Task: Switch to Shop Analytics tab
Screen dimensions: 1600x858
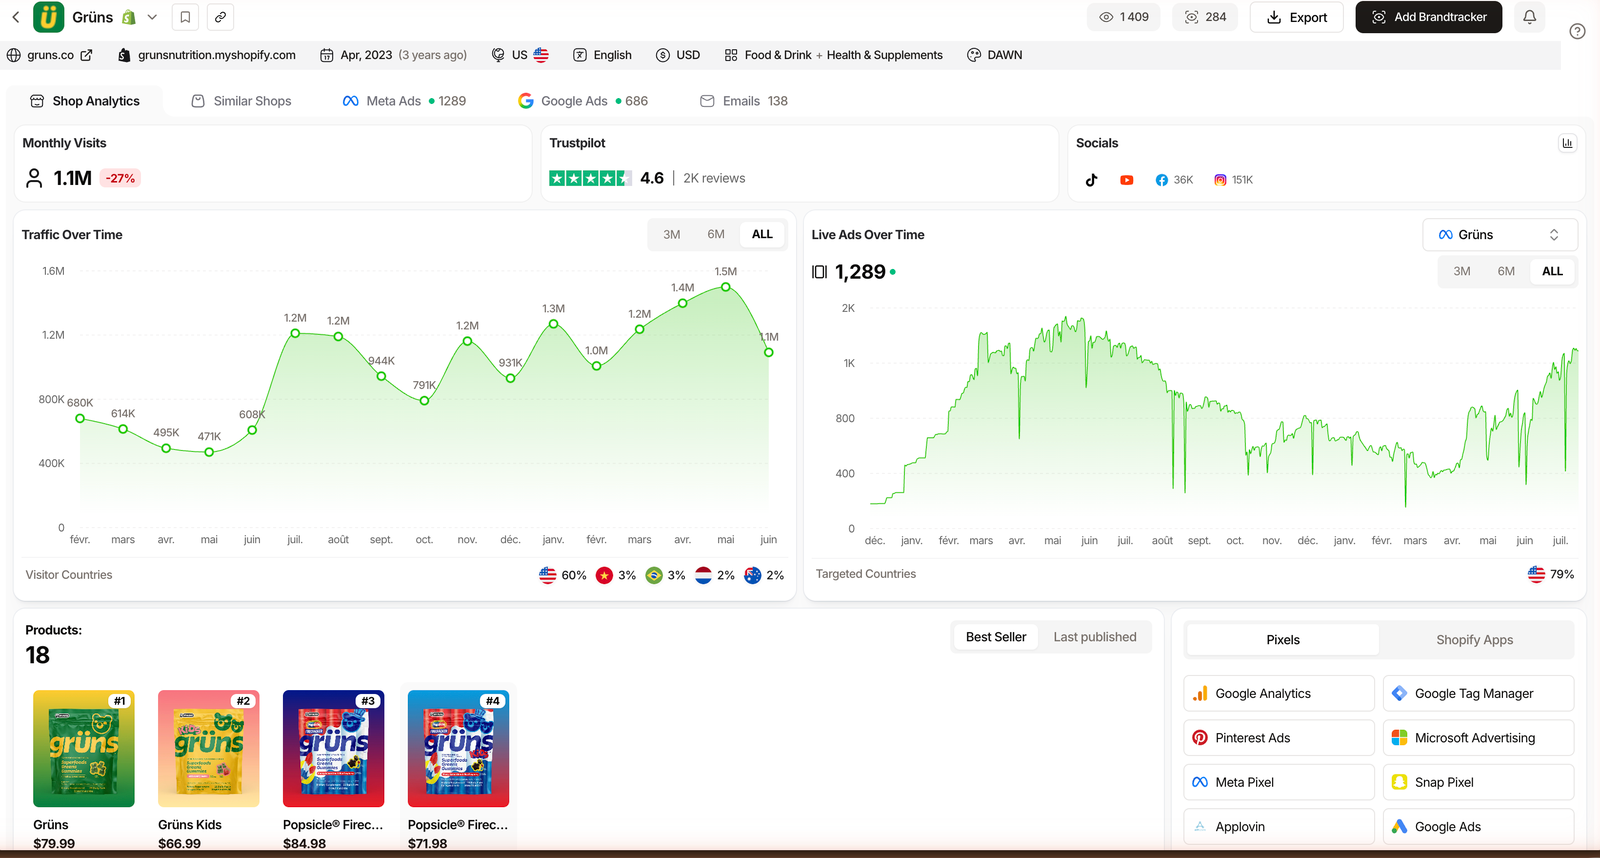Action: click(x=85, y=101)
